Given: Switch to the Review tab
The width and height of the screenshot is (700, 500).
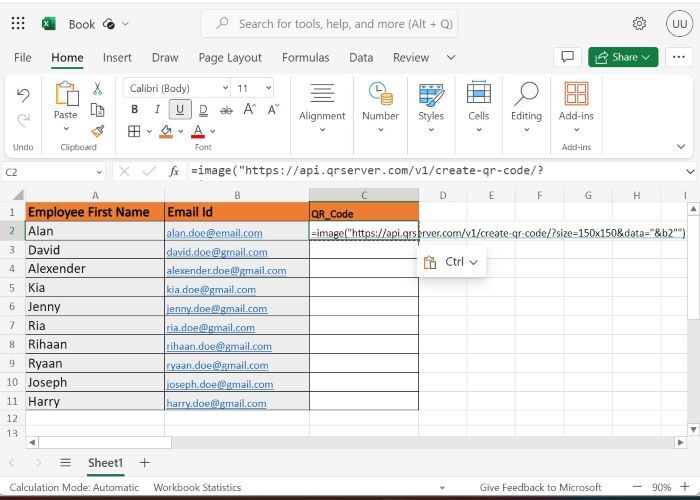Looking at the screenshot, I should click(411, 58).
